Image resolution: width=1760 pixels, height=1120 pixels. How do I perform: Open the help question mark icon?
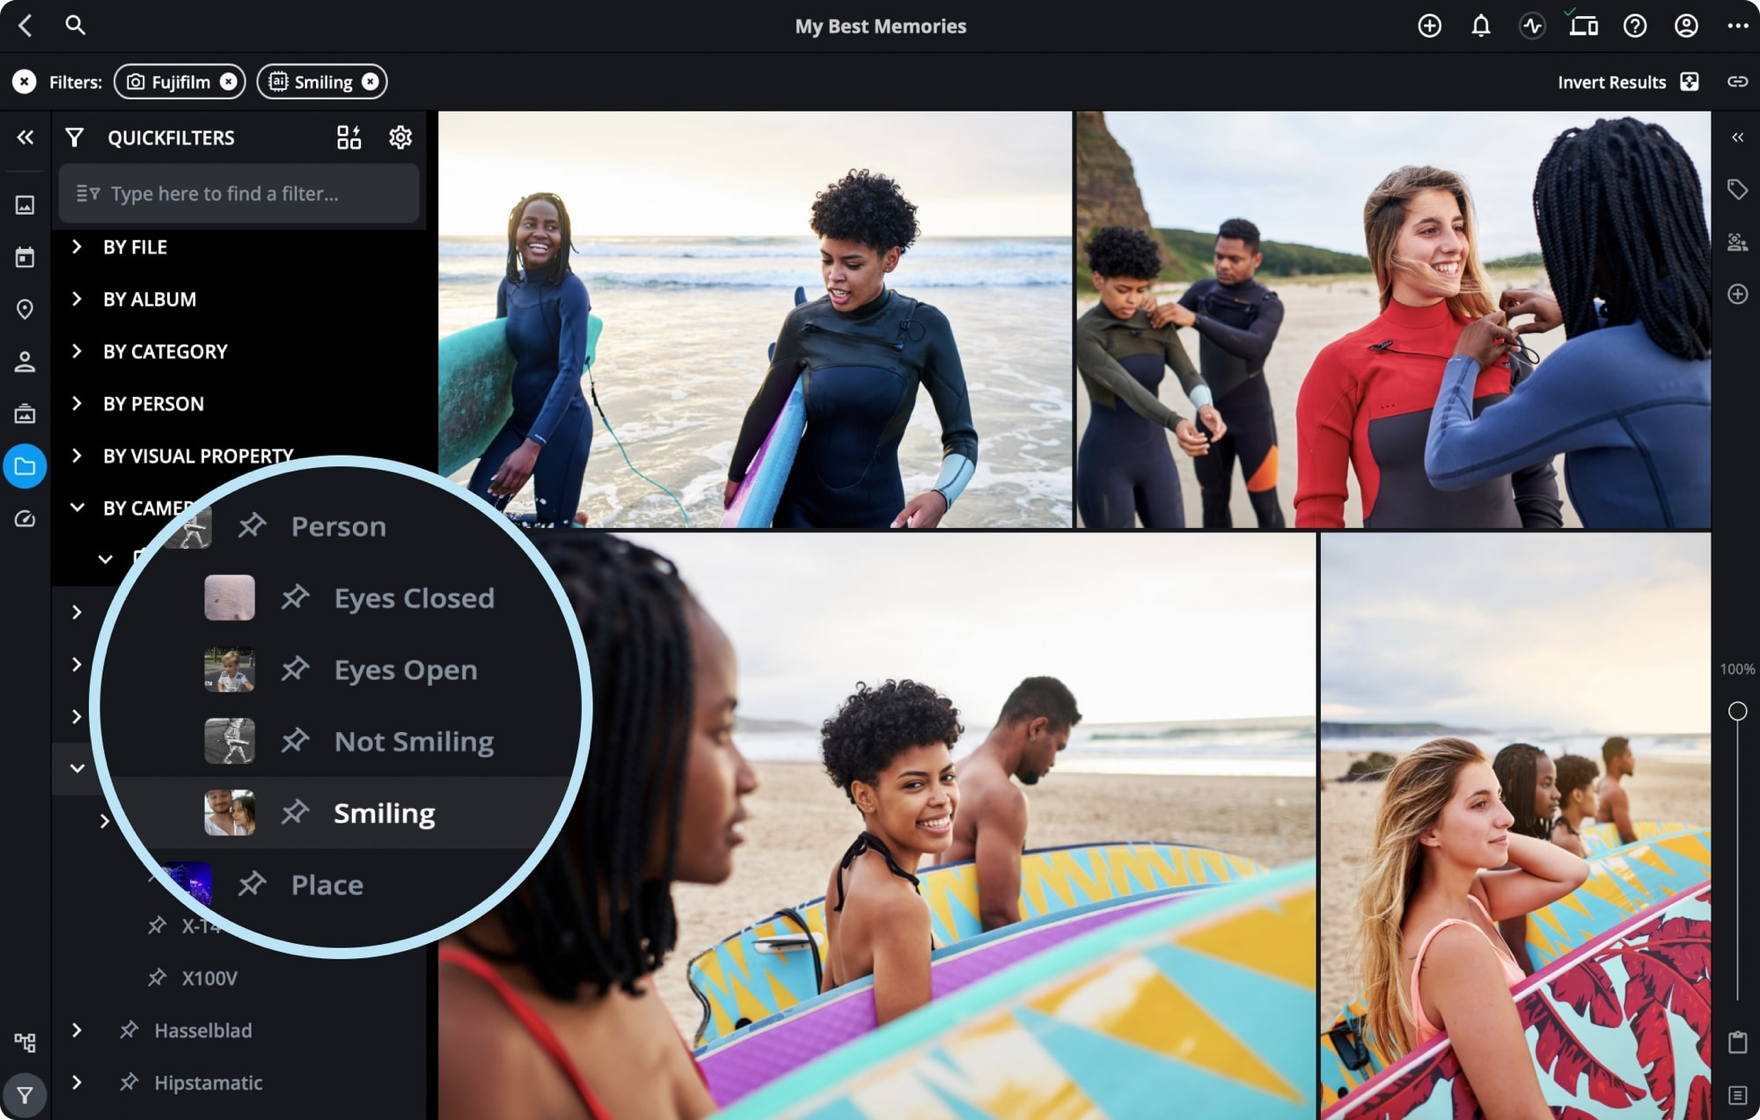[x=1634, y=26]
